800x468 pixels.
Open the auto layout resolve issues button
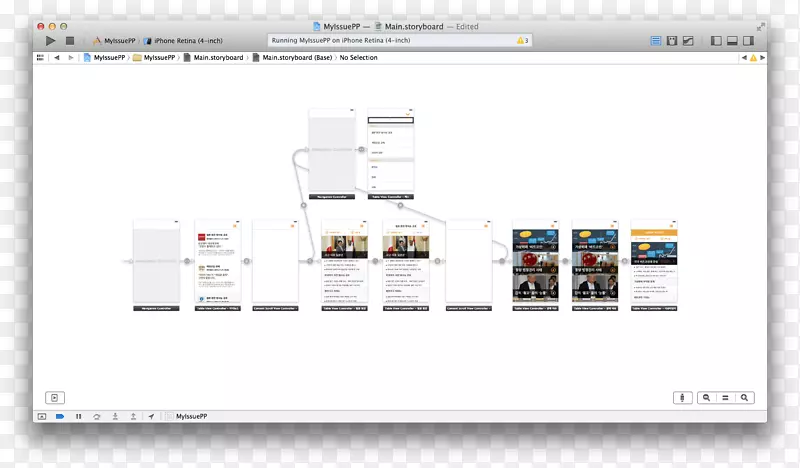pyautogui.click(x=683, y=398)
